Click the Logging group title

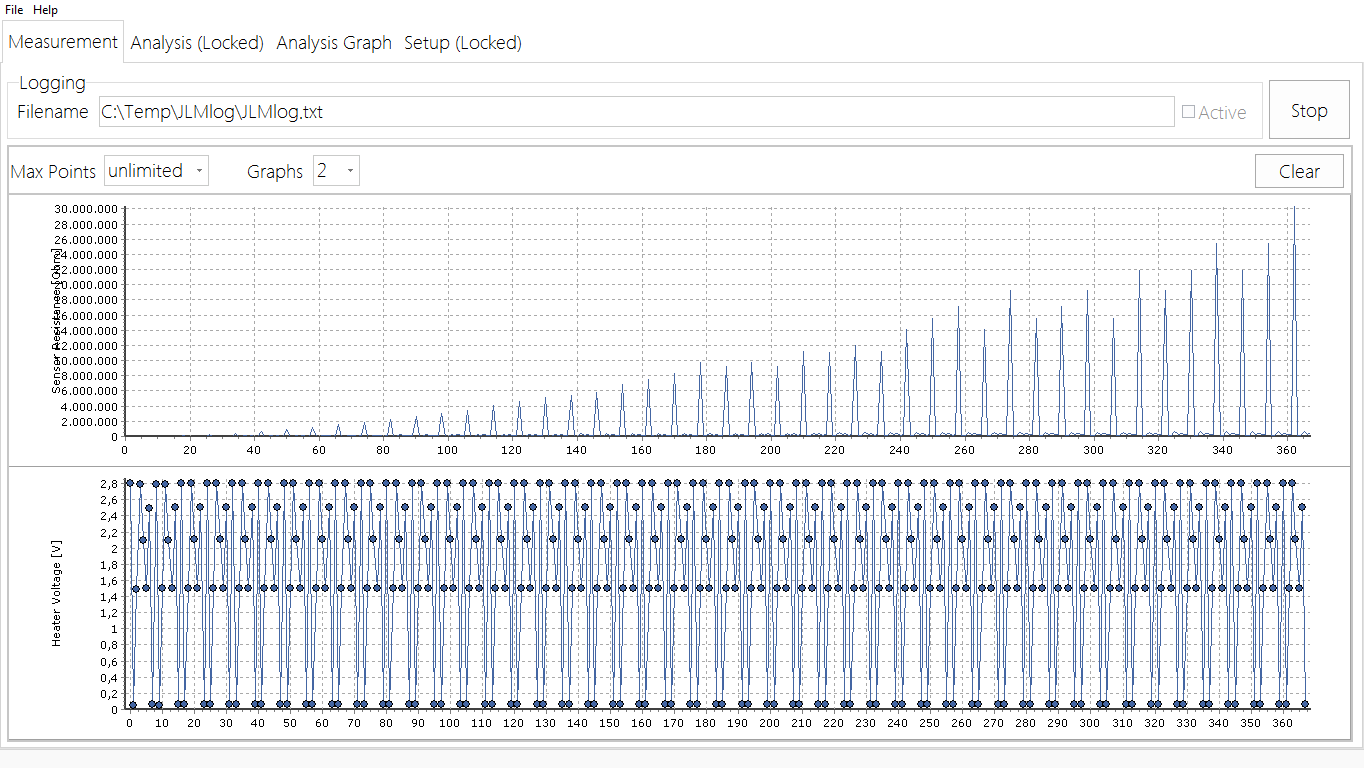pos(52,83)
